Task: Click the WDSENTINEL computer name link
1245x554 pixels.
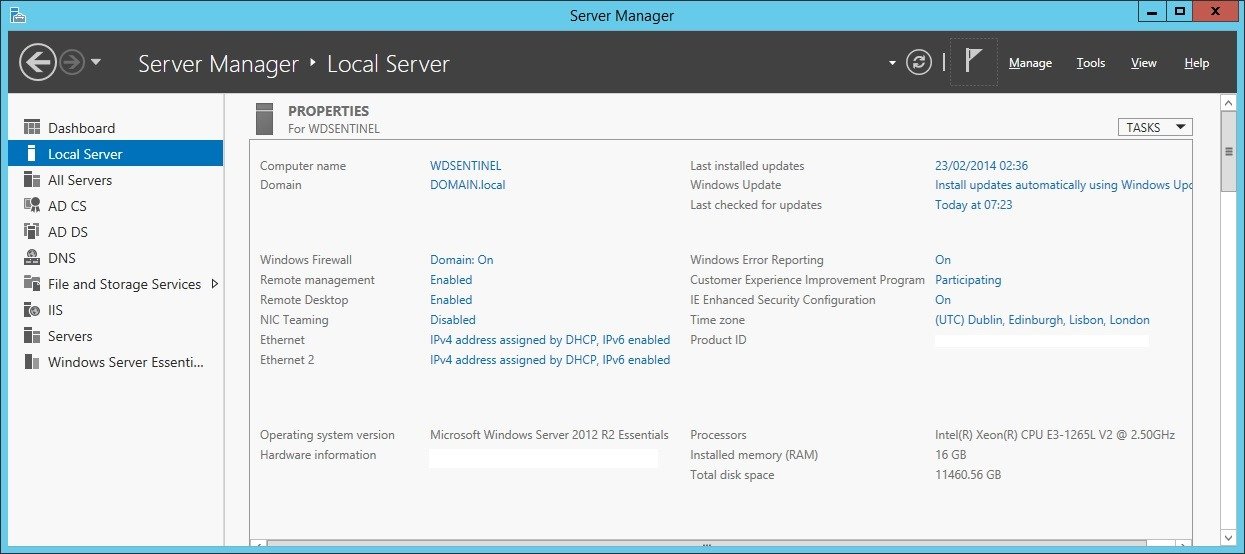Action: (x=466, y=166)
